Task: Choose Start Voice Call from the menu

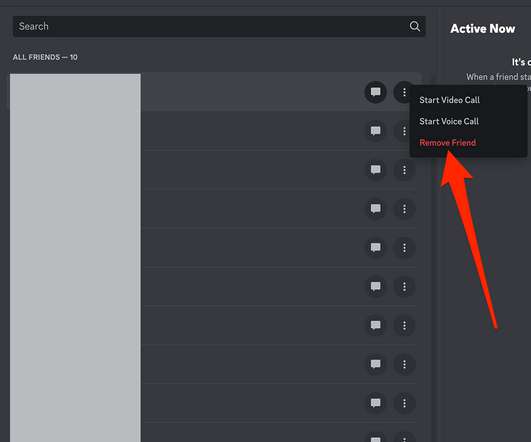Action: tap(449, 121)
